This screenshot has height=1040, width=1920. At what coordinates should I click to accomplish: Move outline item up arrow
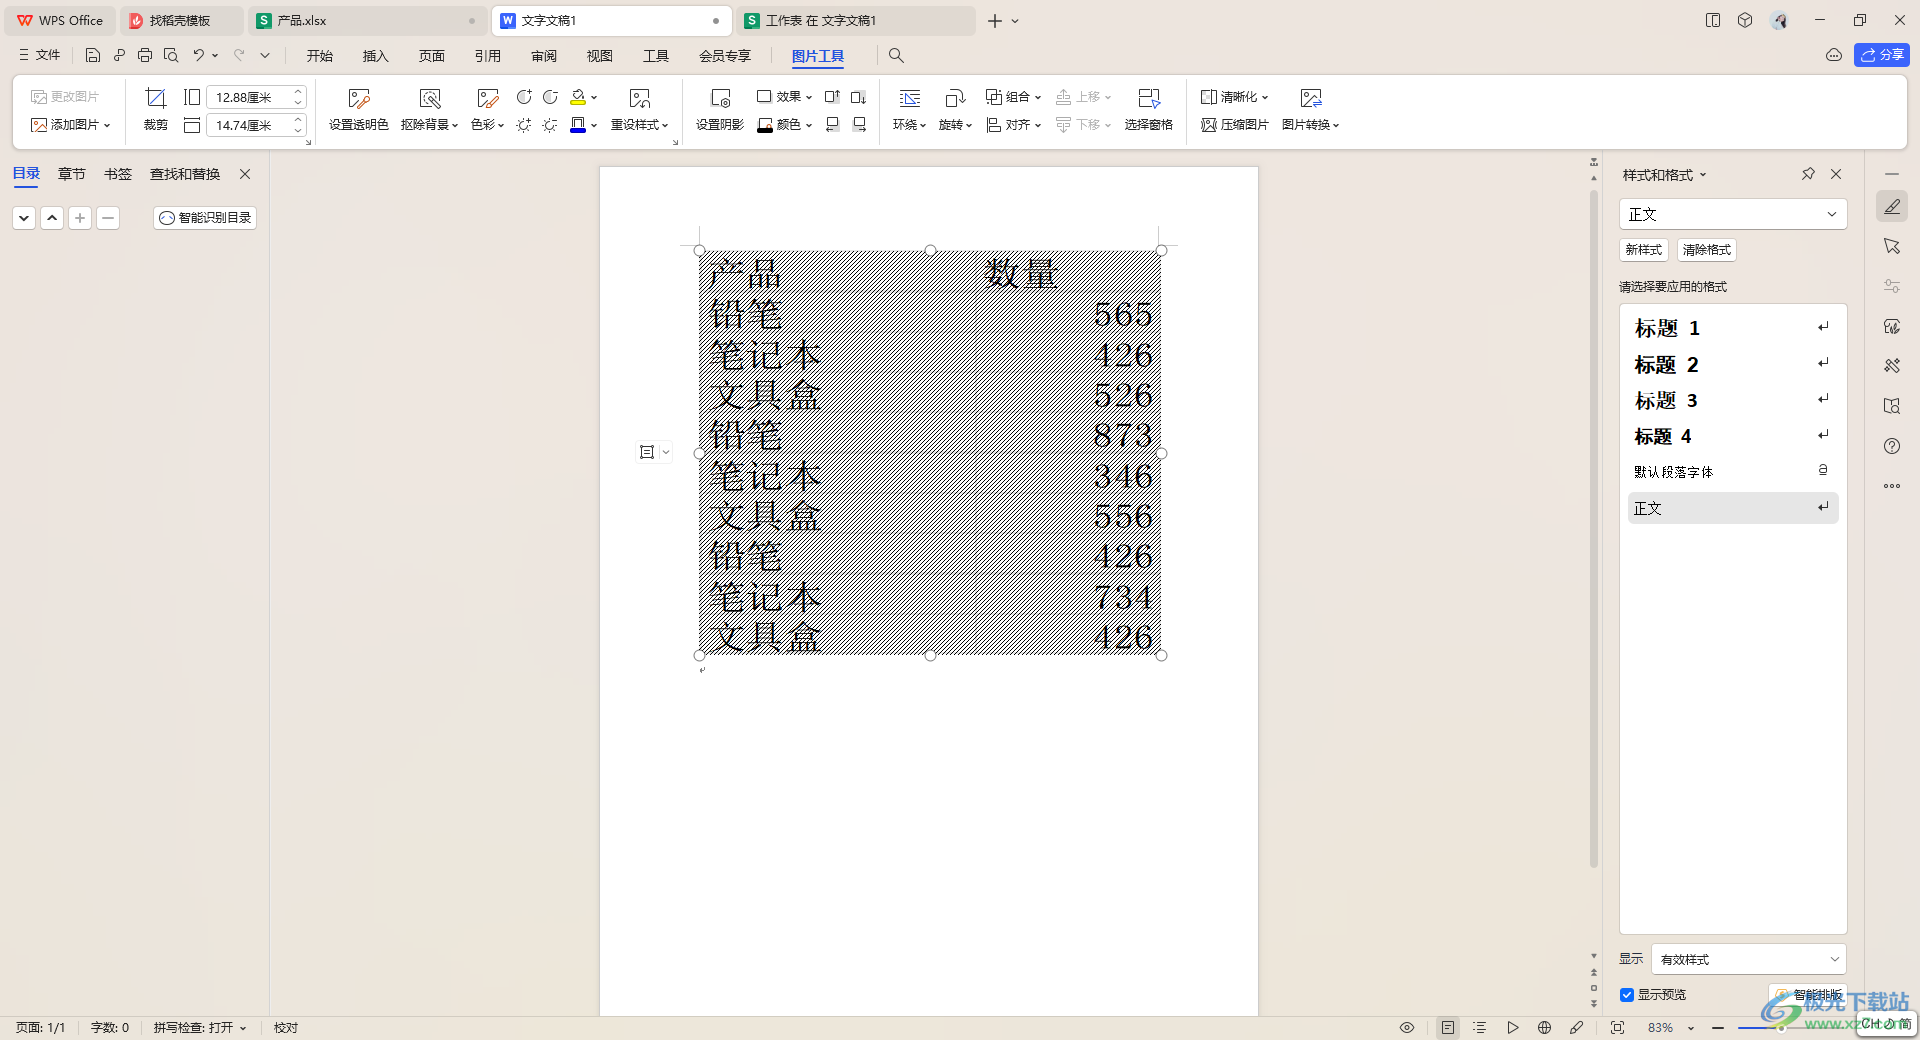52,217
